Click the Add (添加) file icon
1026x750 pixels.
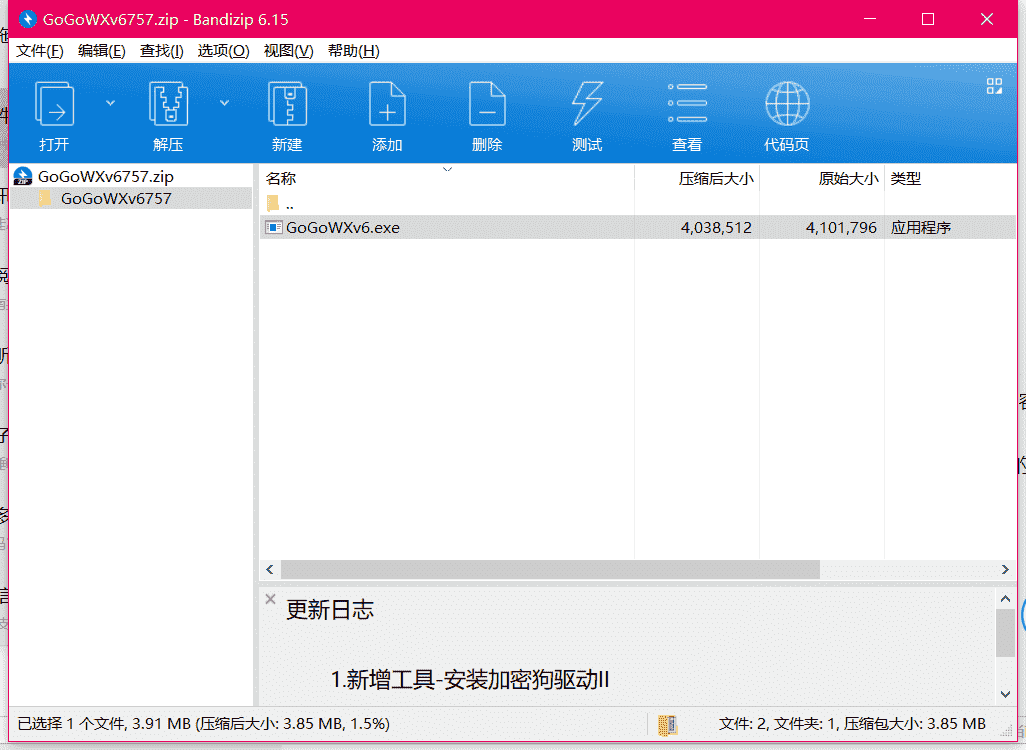(x=387, y=103)
